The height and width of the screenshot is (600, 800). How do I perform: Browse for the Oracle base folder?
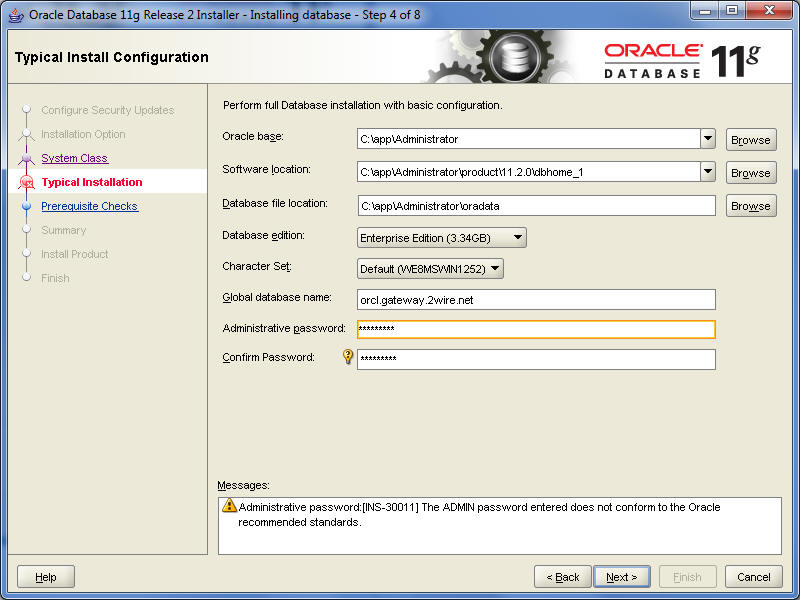(x=751, y=140)
